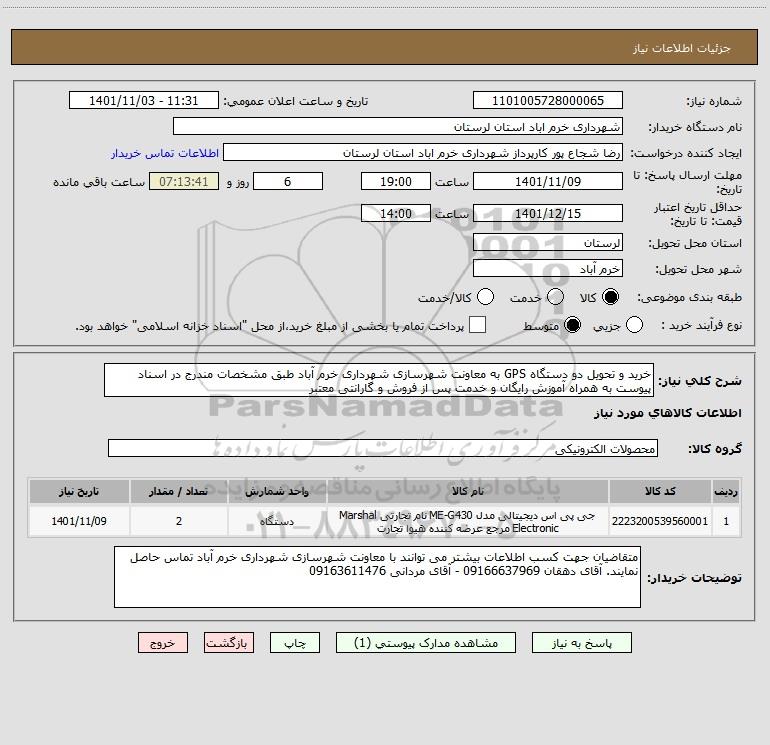Click the نام کالا column header
Screen dimensions: 770x745
coord(468,491)
